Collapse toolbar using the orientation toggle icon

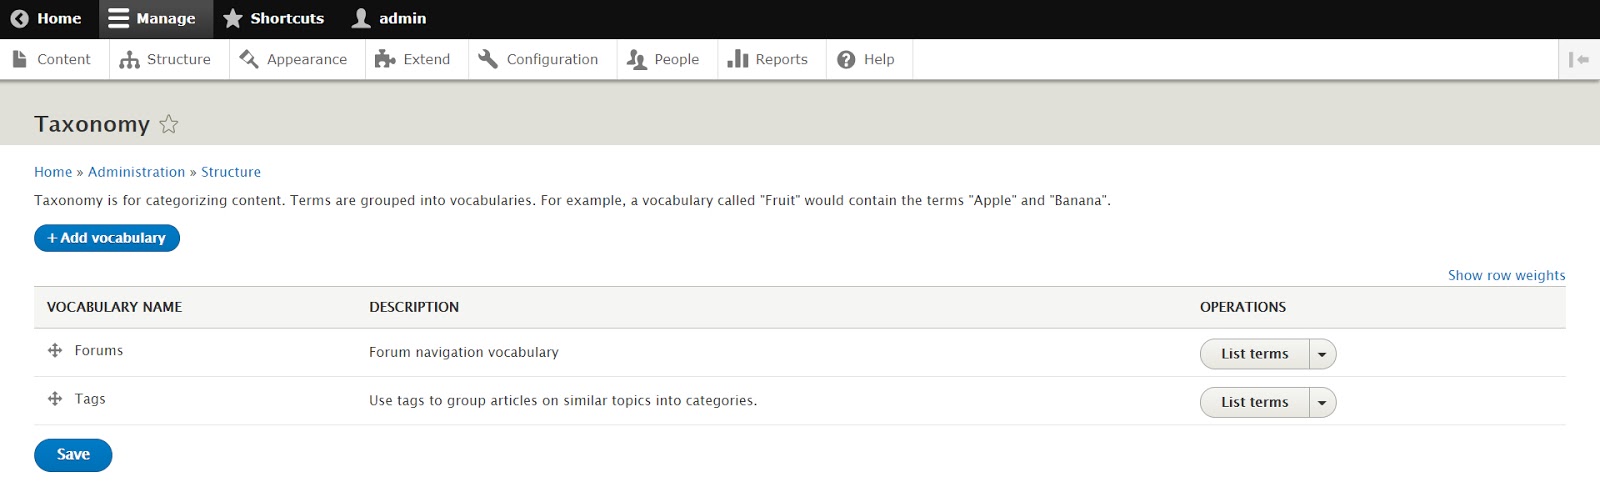(1579, 60)
